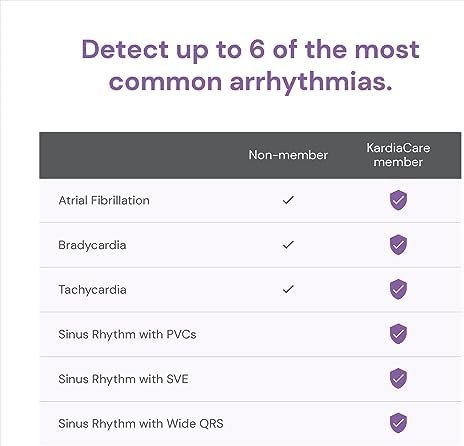This screenshot has width=464, height=446.
Task: Click the Bradycardia KardiaCare shield icon
Action: tap(398, 245)
